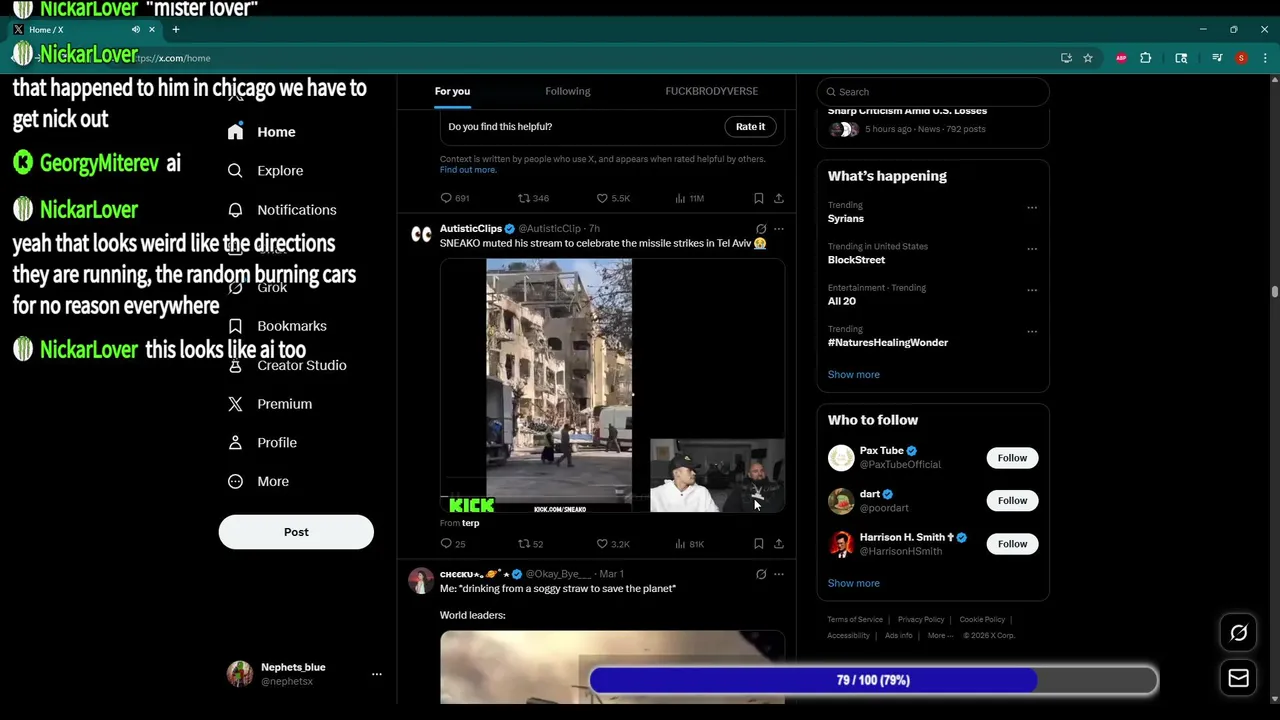Follow Pax Tube
The image size is (1280, 720).
click(1012, 458)
